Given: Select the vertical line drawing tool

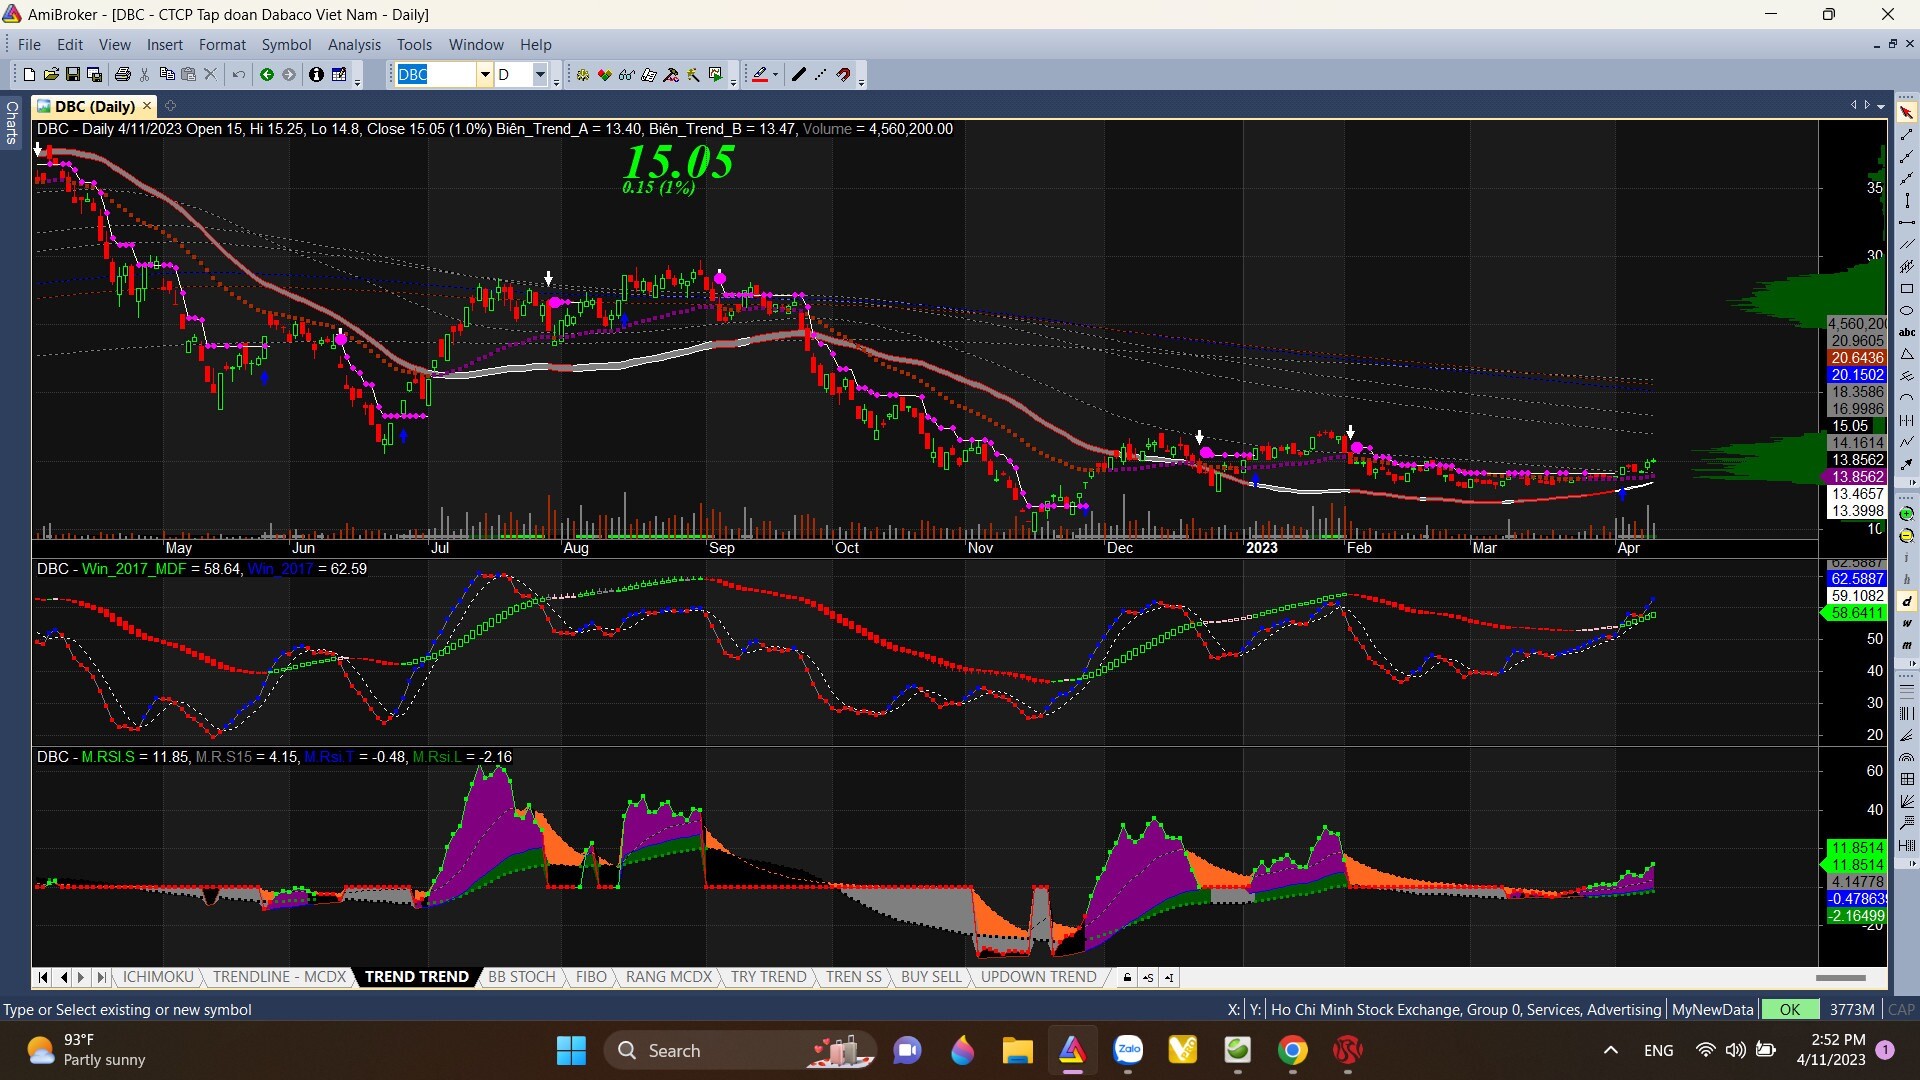Looking at the screenshot, I should (x=1906, y=200).
